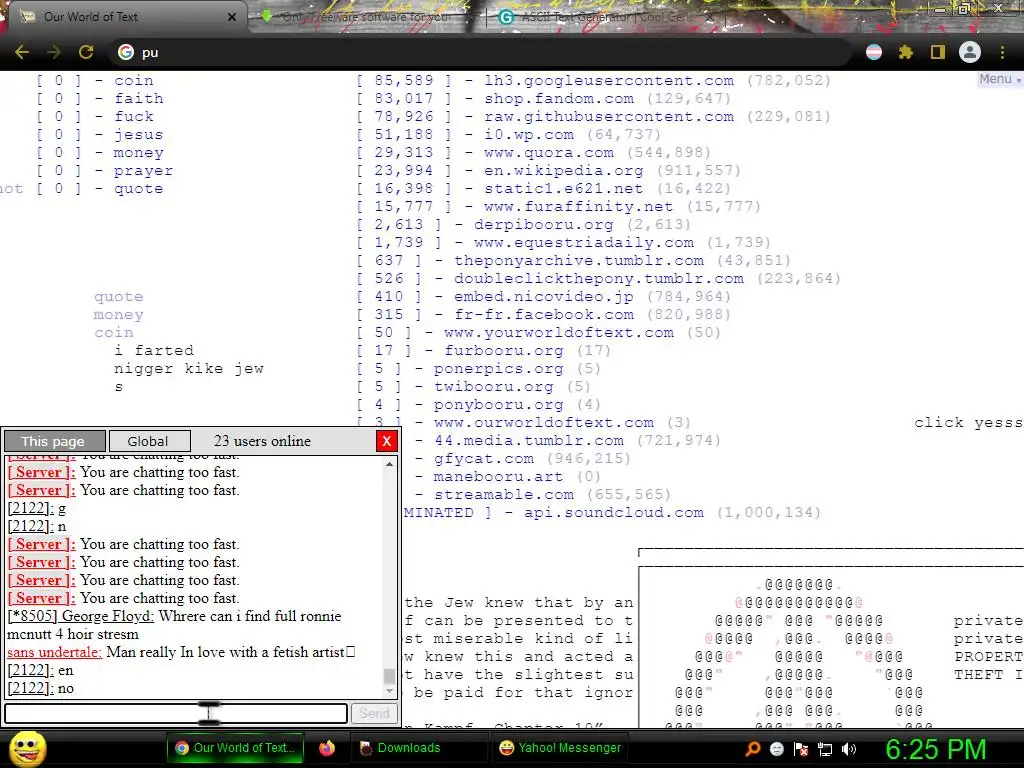Click the magnifier search tray icon
The height and width of the screenshot is (768, 1024).
click(x=753, y=748)
